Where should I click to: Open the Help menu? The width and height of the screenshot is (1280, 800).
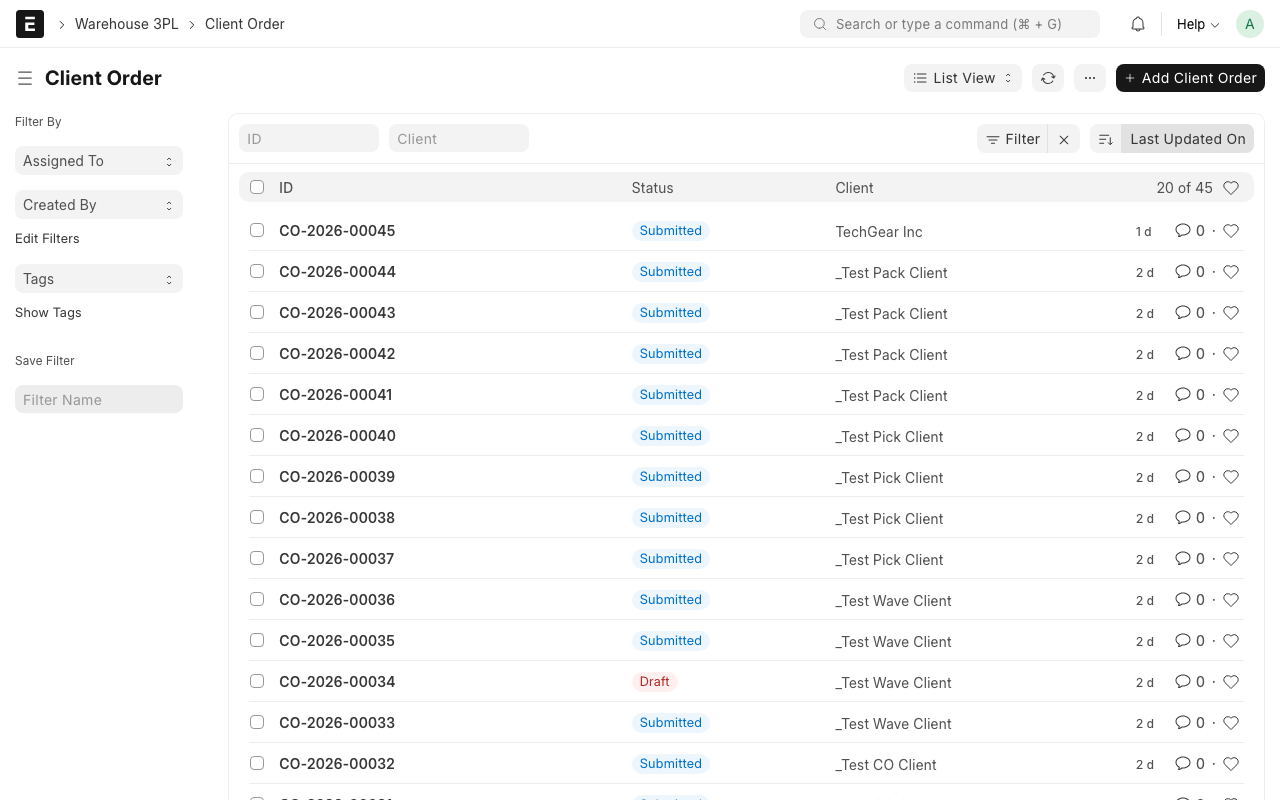tap(1196, 23)
